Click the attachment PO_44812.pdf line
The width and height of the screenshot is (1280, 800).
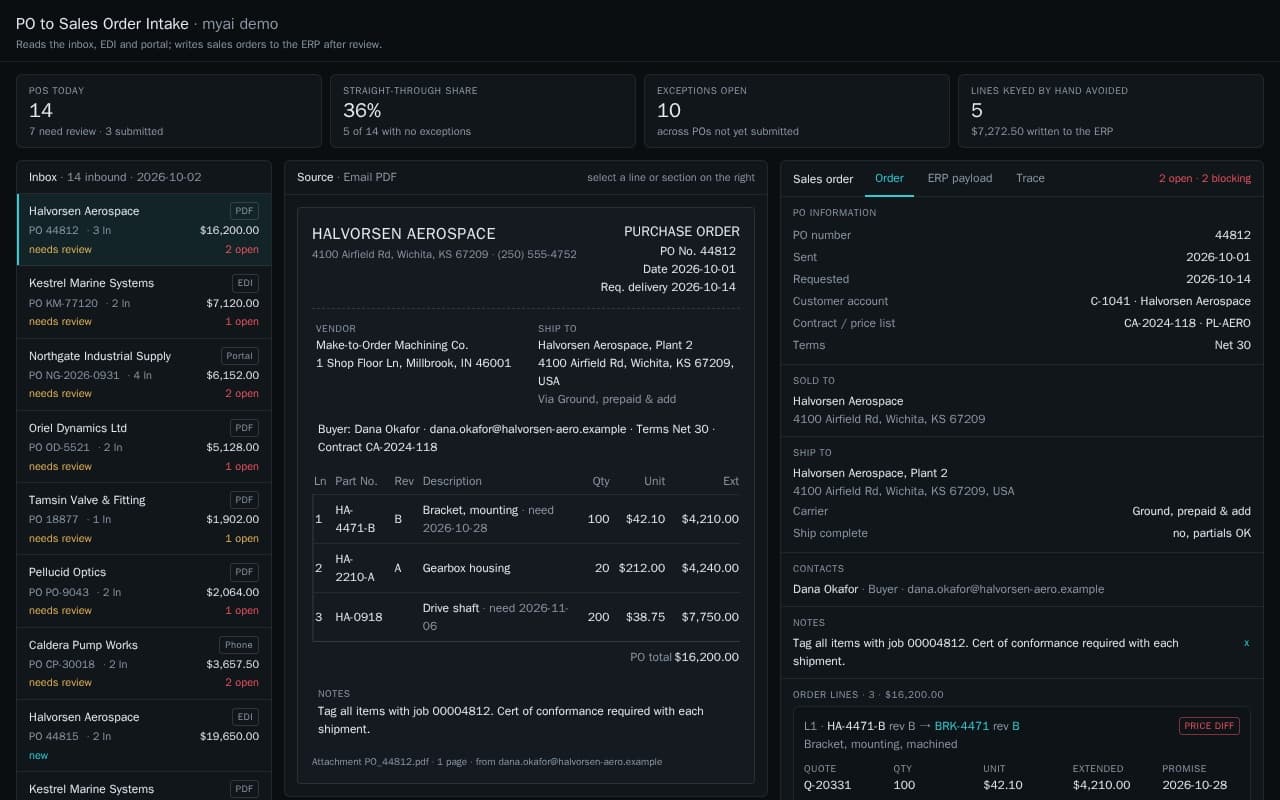487,762
